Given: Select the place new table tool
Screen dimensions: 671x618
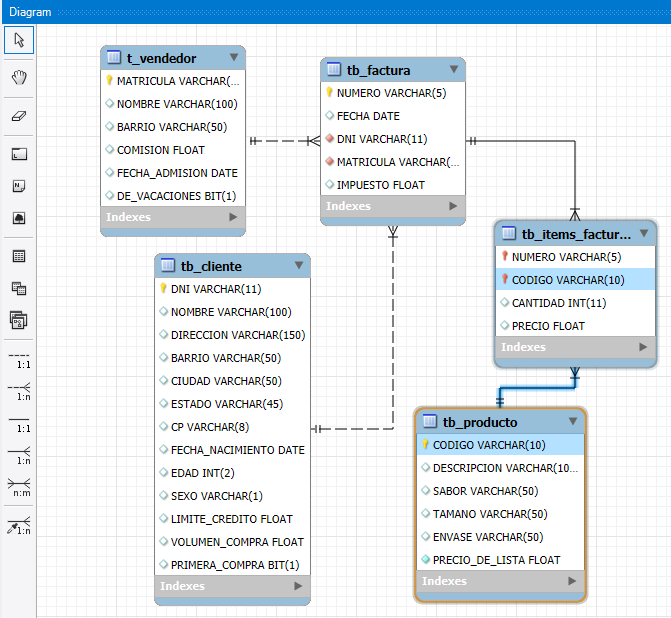Looking at the screenshot, I should tap(19, 256).
